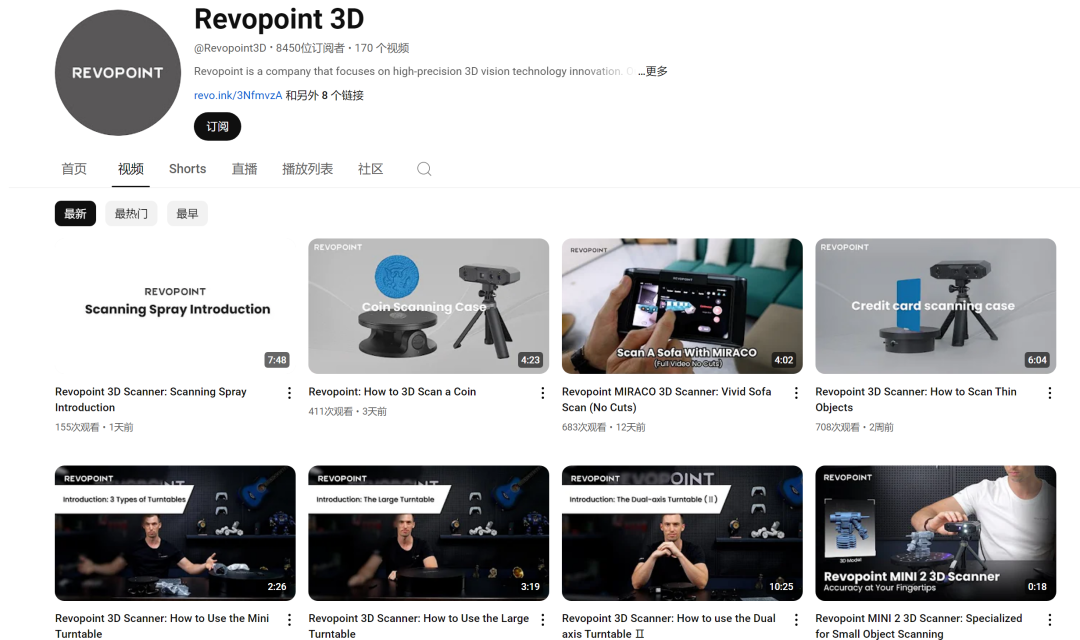Open three-dot menu for Vivid Sofa Scan video
The height and width of the screenshot is (640, 1080).
pos(797,393)
